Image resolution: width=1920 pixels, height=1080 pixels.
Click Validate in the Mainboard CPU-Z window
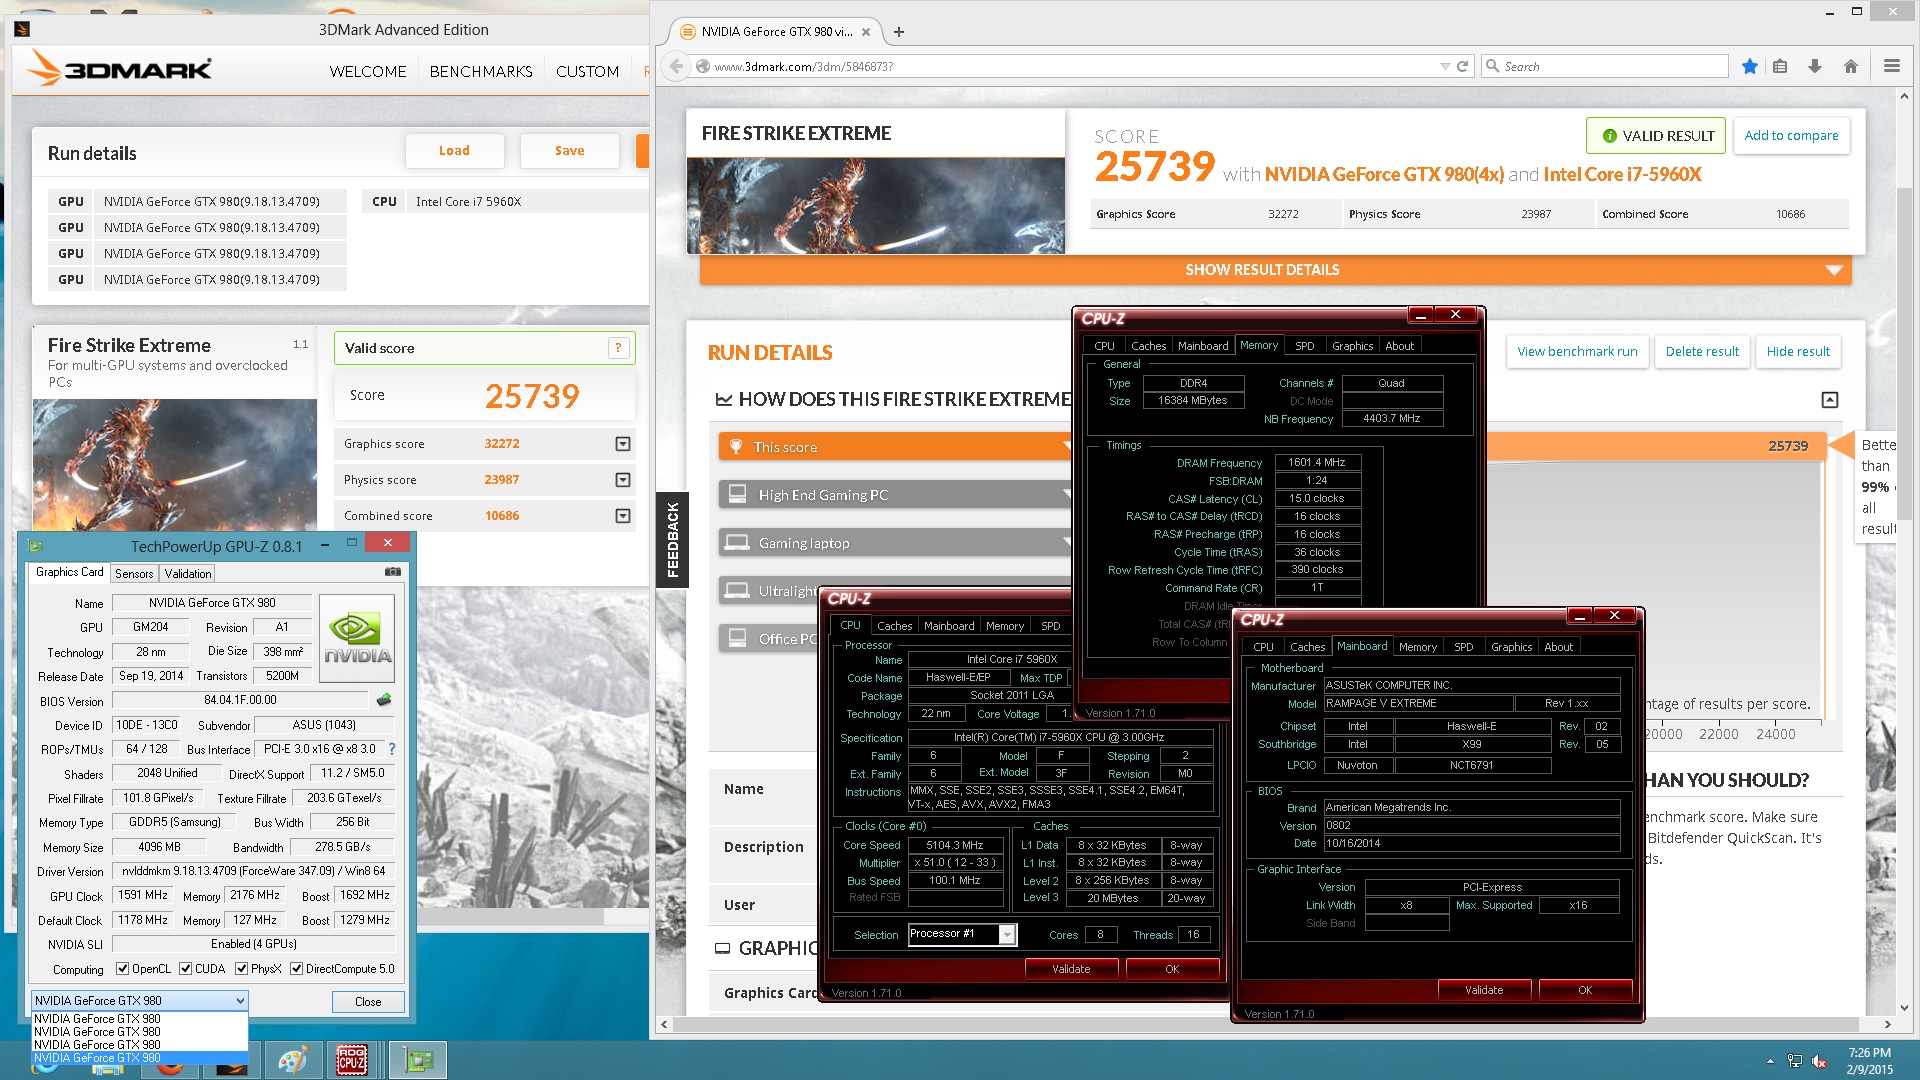coord(1484,990)
